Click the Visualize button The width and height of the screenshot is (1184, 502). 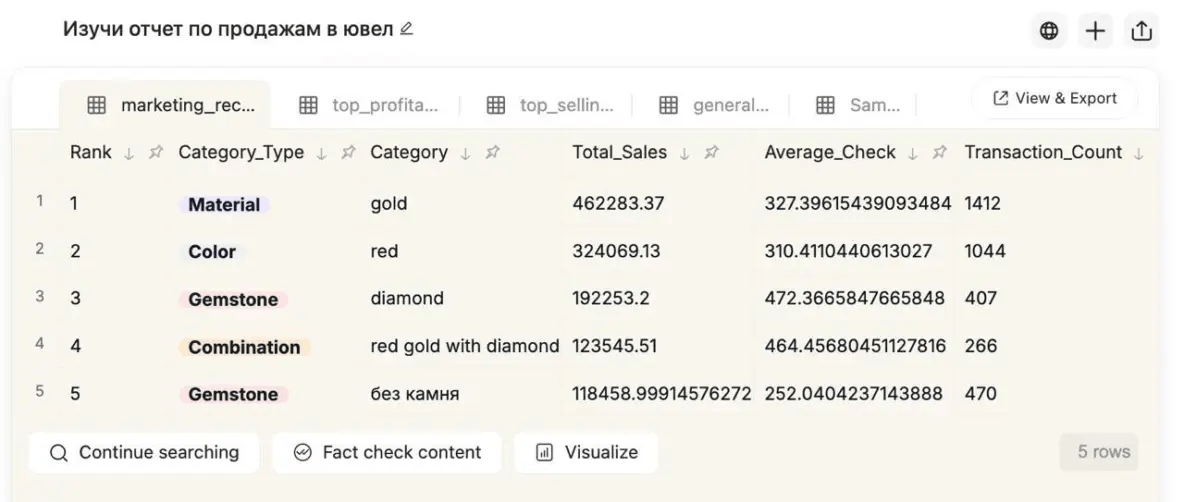tap(586, 452)
